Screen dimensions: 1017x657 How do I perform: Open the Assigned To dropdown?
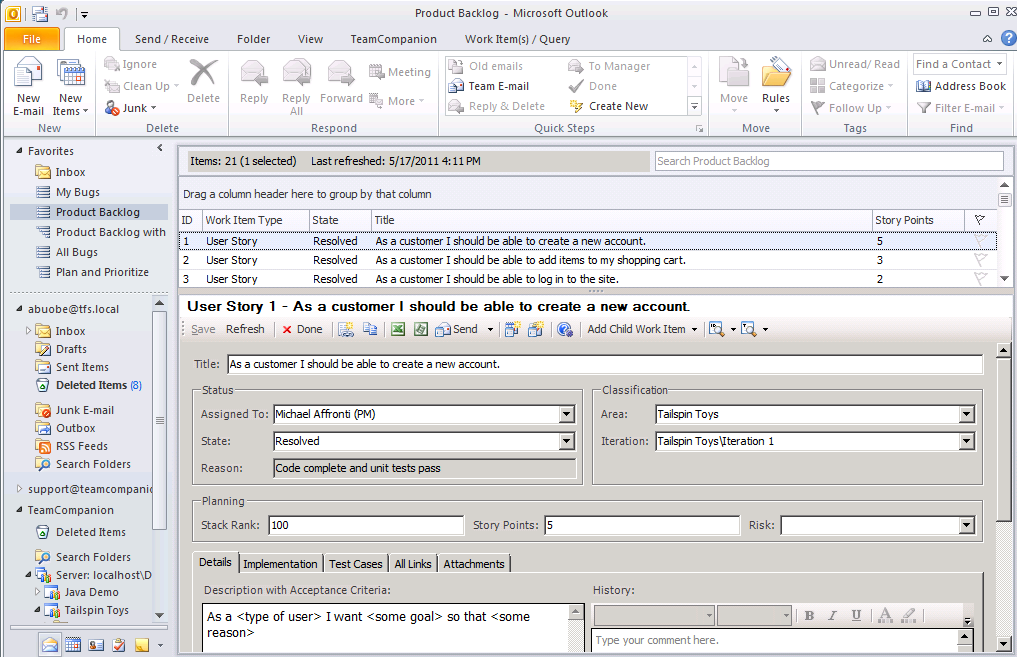click(567, 414)
